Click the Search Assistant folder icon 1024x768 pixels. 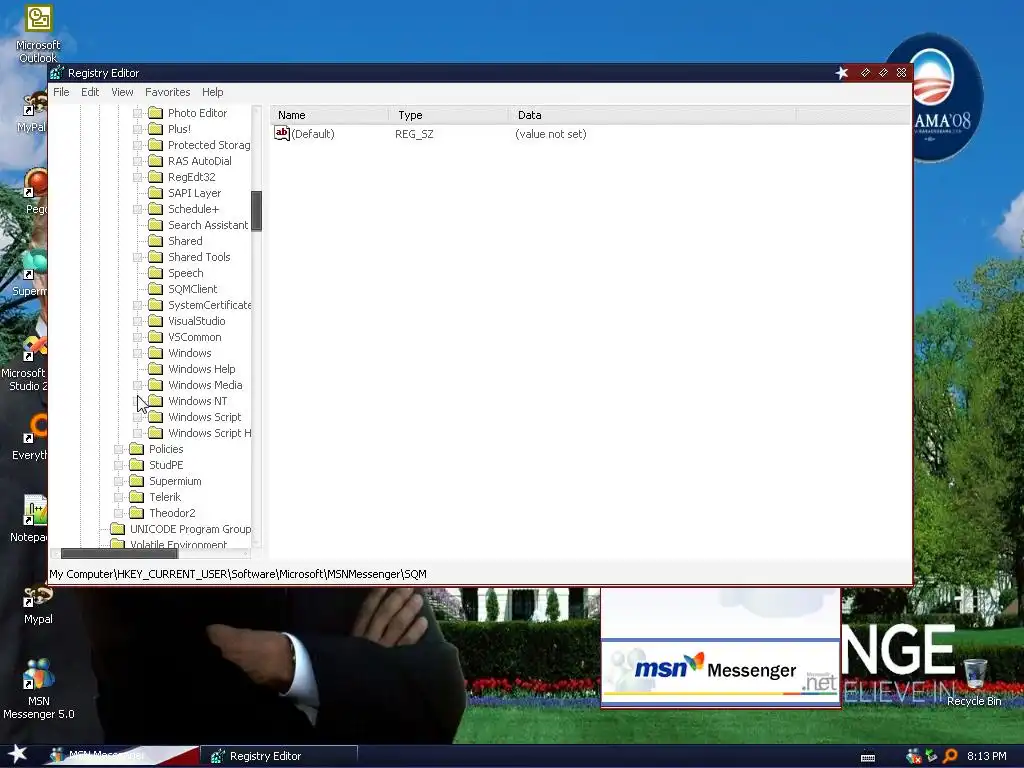click(155, 225)
